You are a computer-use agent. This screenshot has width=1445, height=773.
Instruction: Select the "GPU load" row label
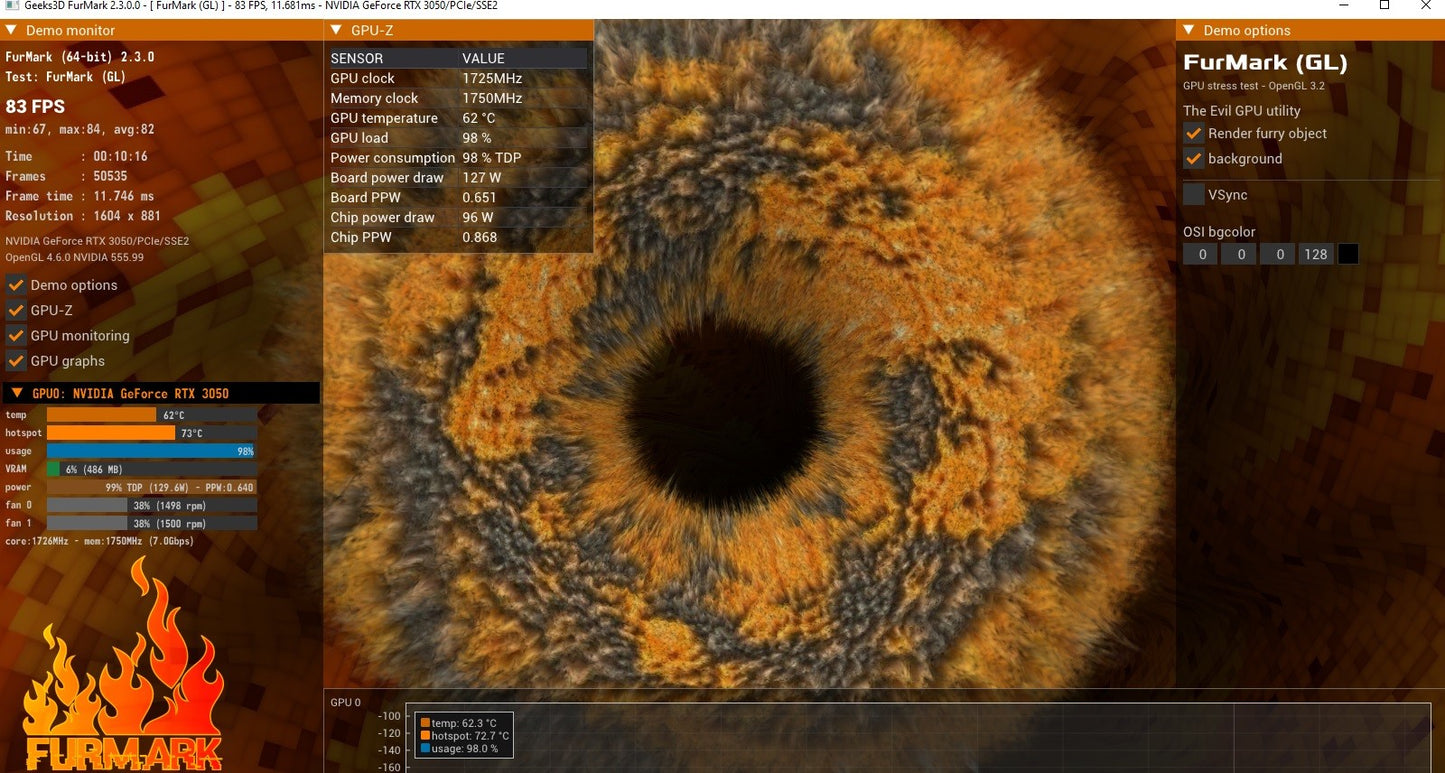[x=359, y=138]
